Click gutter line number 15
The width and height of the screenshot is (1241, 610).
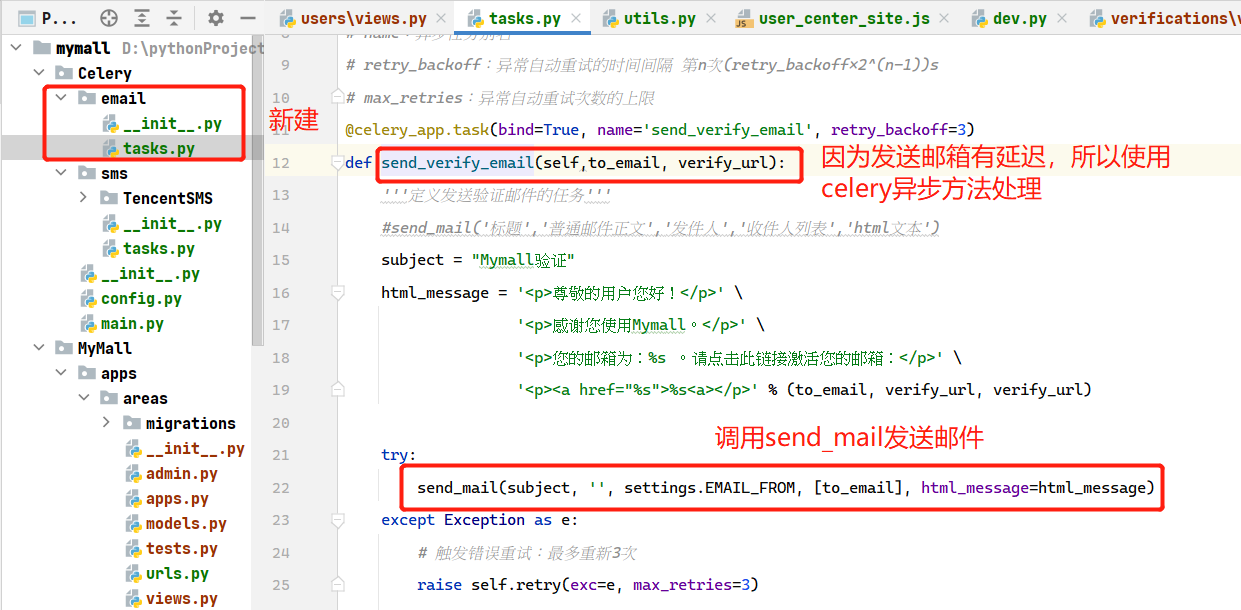click(x=280, y=260)
